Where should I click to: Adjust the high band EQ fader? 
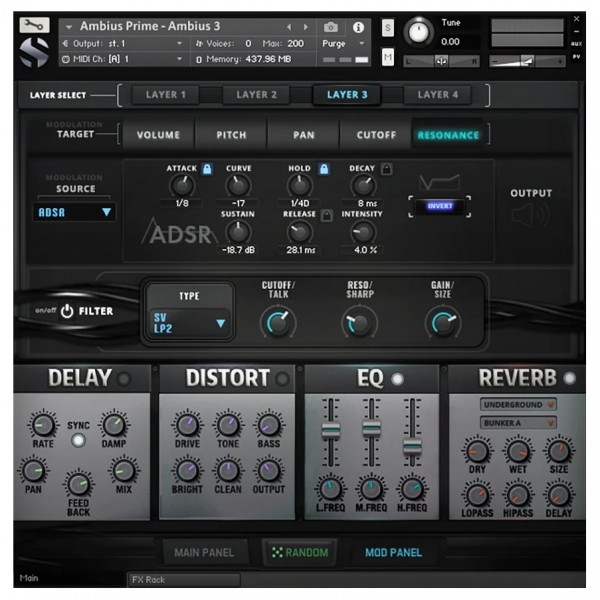click(x=412, y=446)
